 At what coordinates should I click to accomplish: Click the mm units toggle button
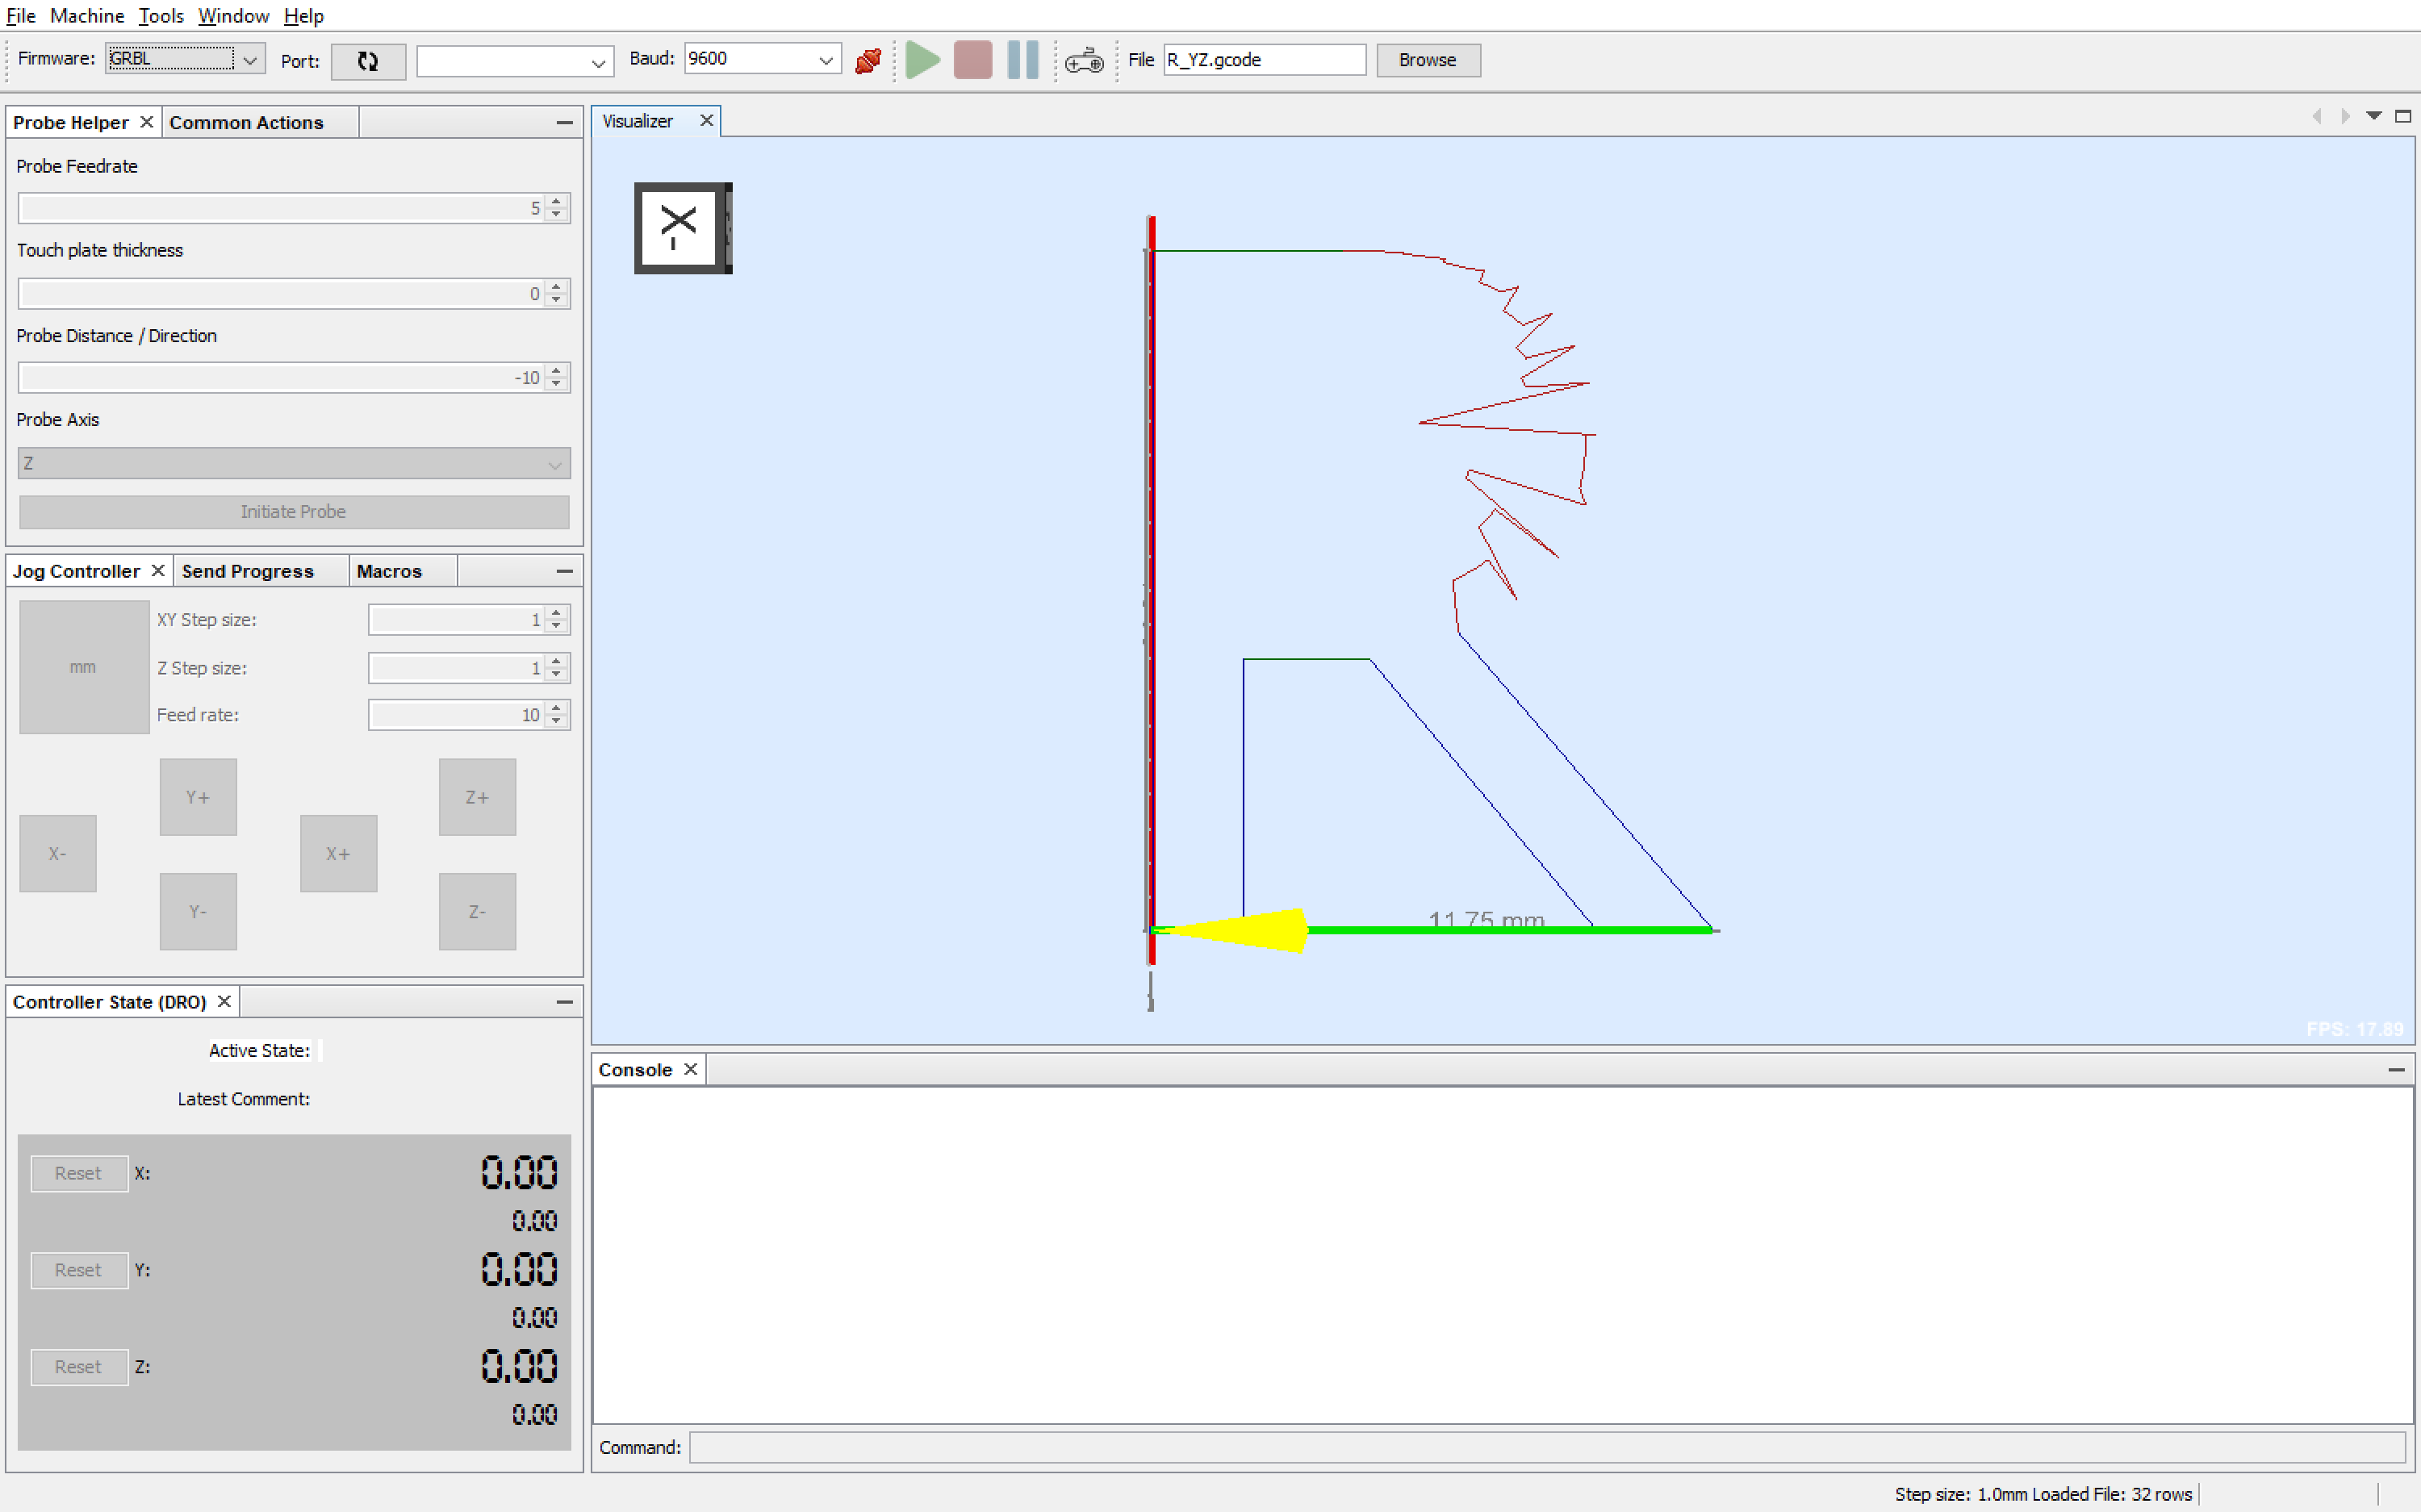(84, 667)
